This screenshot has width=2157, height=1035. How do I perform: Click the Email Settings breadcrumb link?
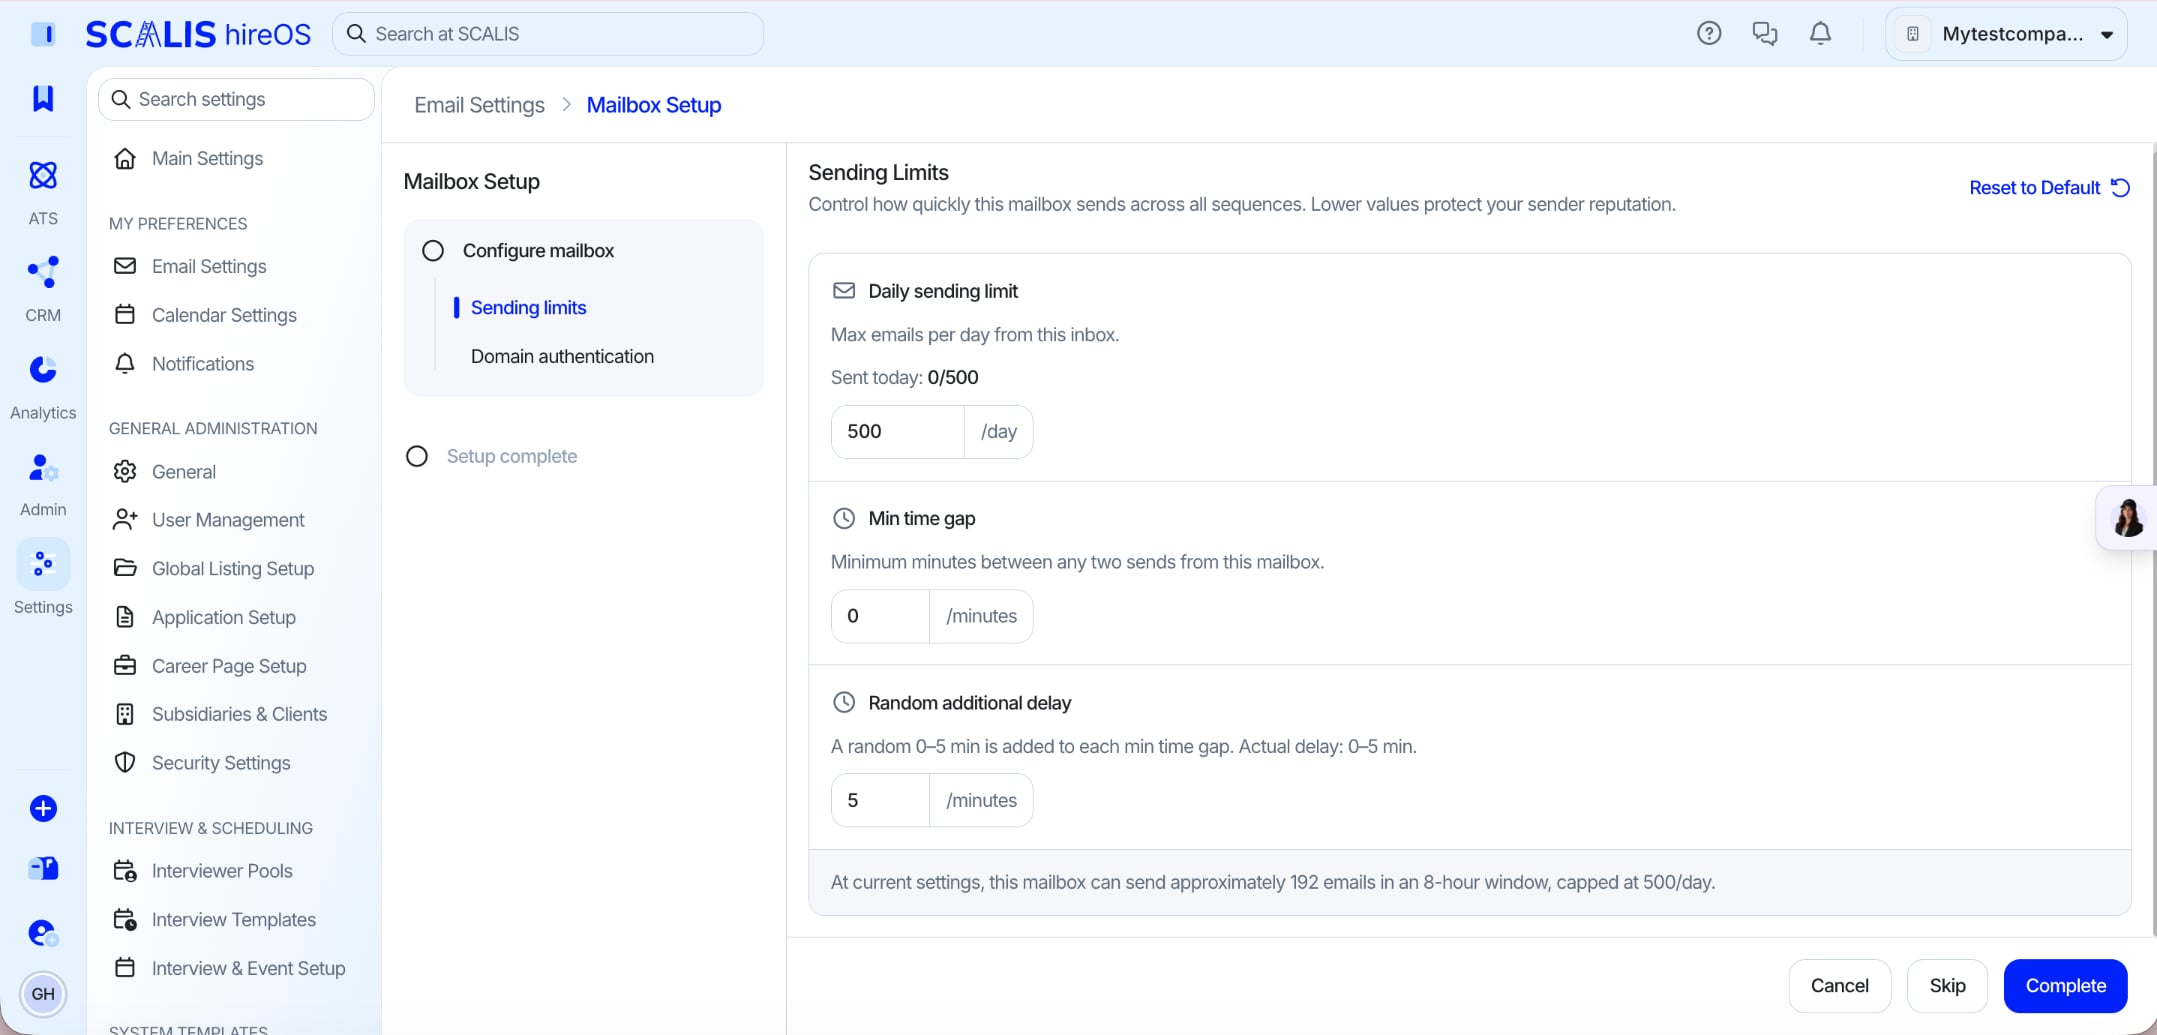click(479, 104)
